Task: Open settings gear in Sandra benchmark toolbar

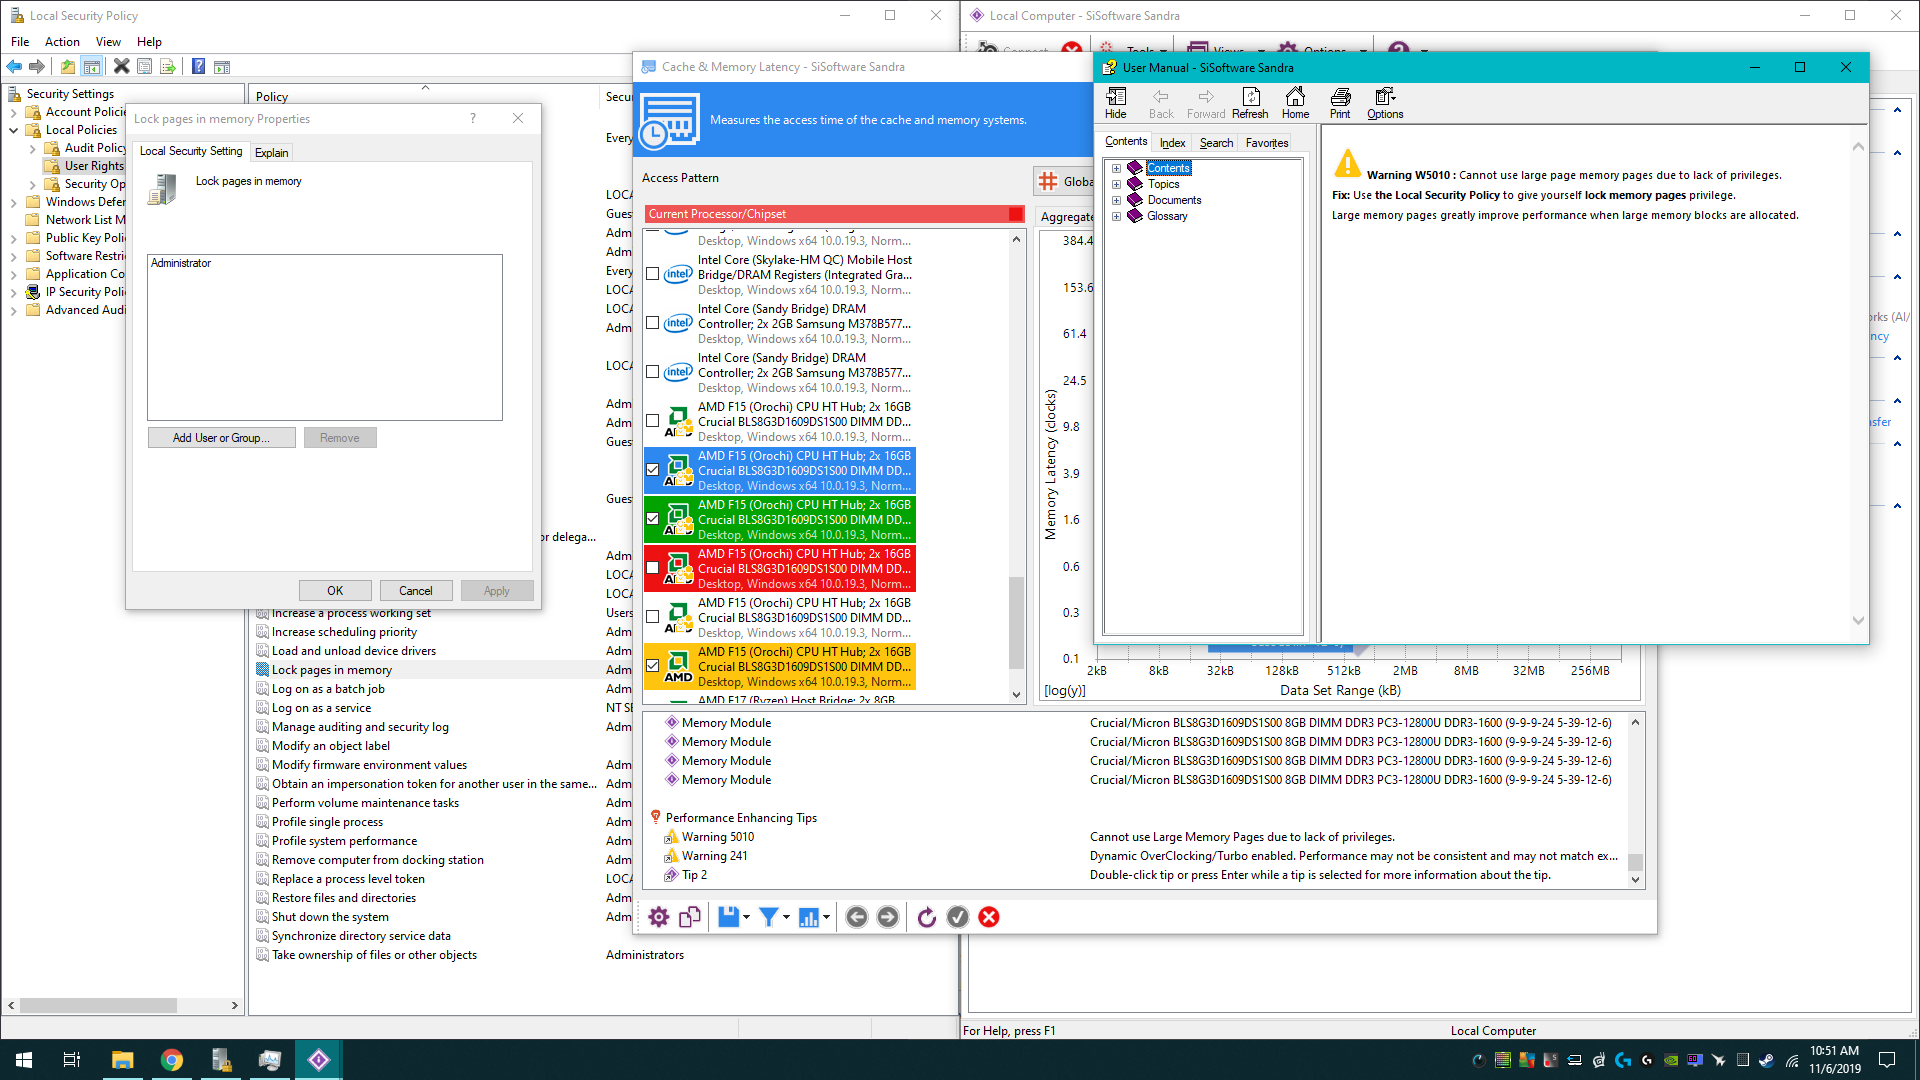Action: 658,917
